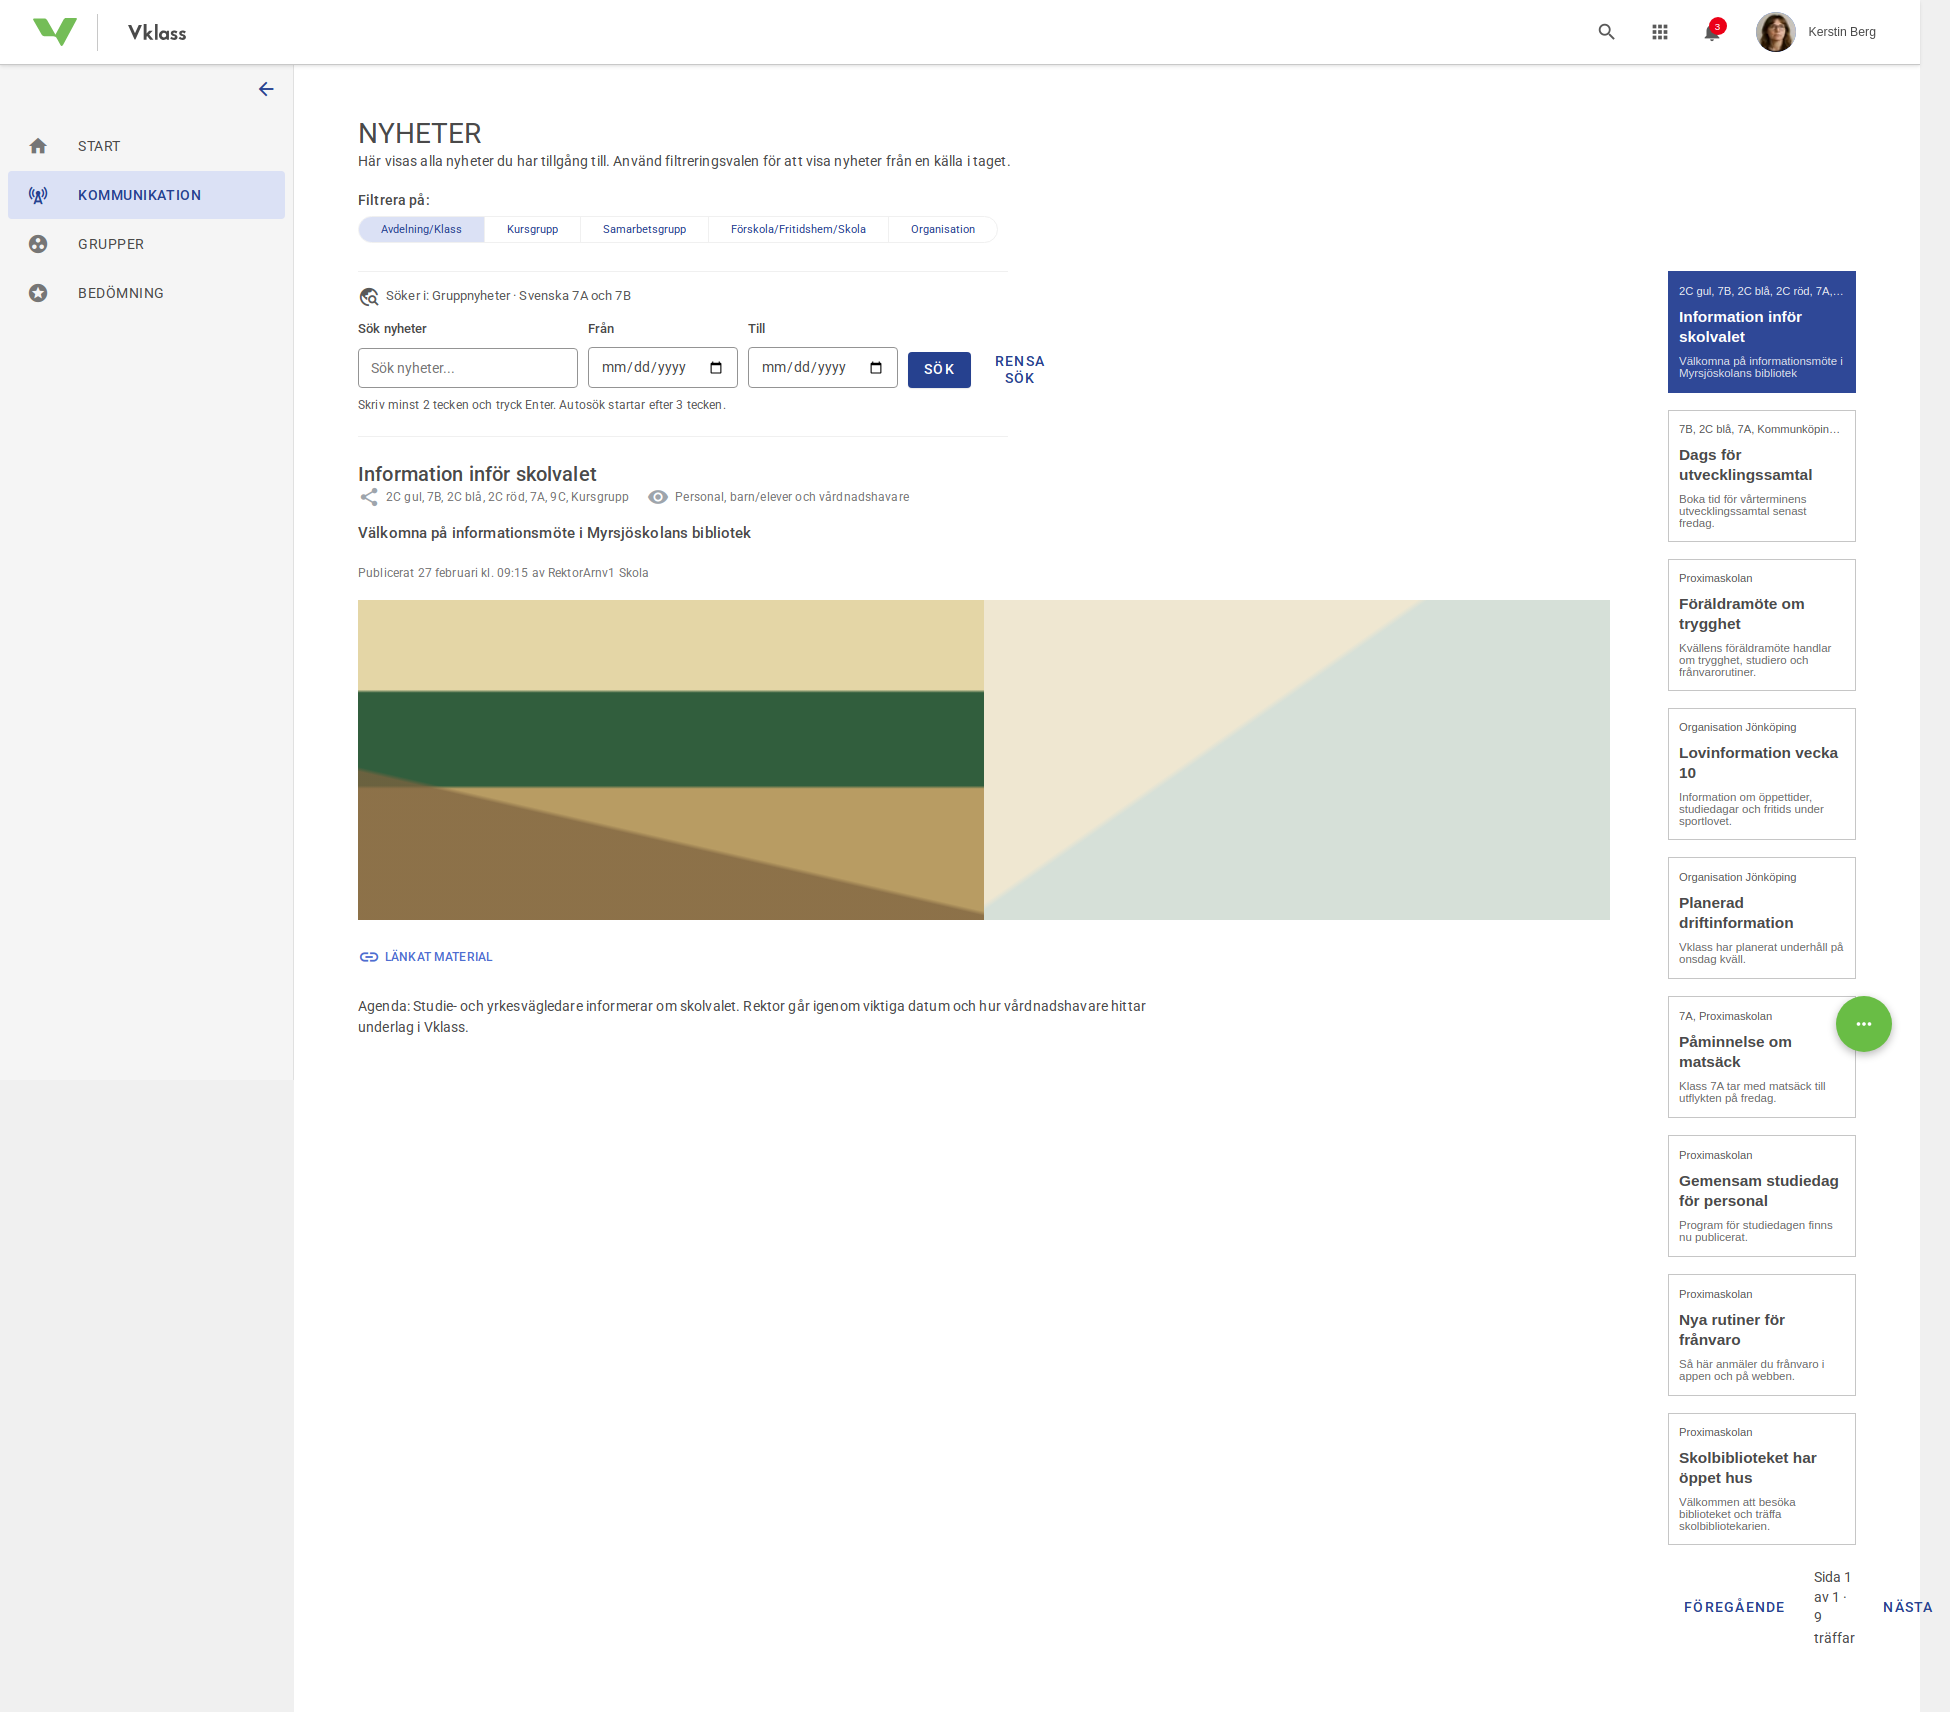Open GRUPPER in the sidebar
The height and width of the screenshot is (1712, 1950).
click(146, 244)
